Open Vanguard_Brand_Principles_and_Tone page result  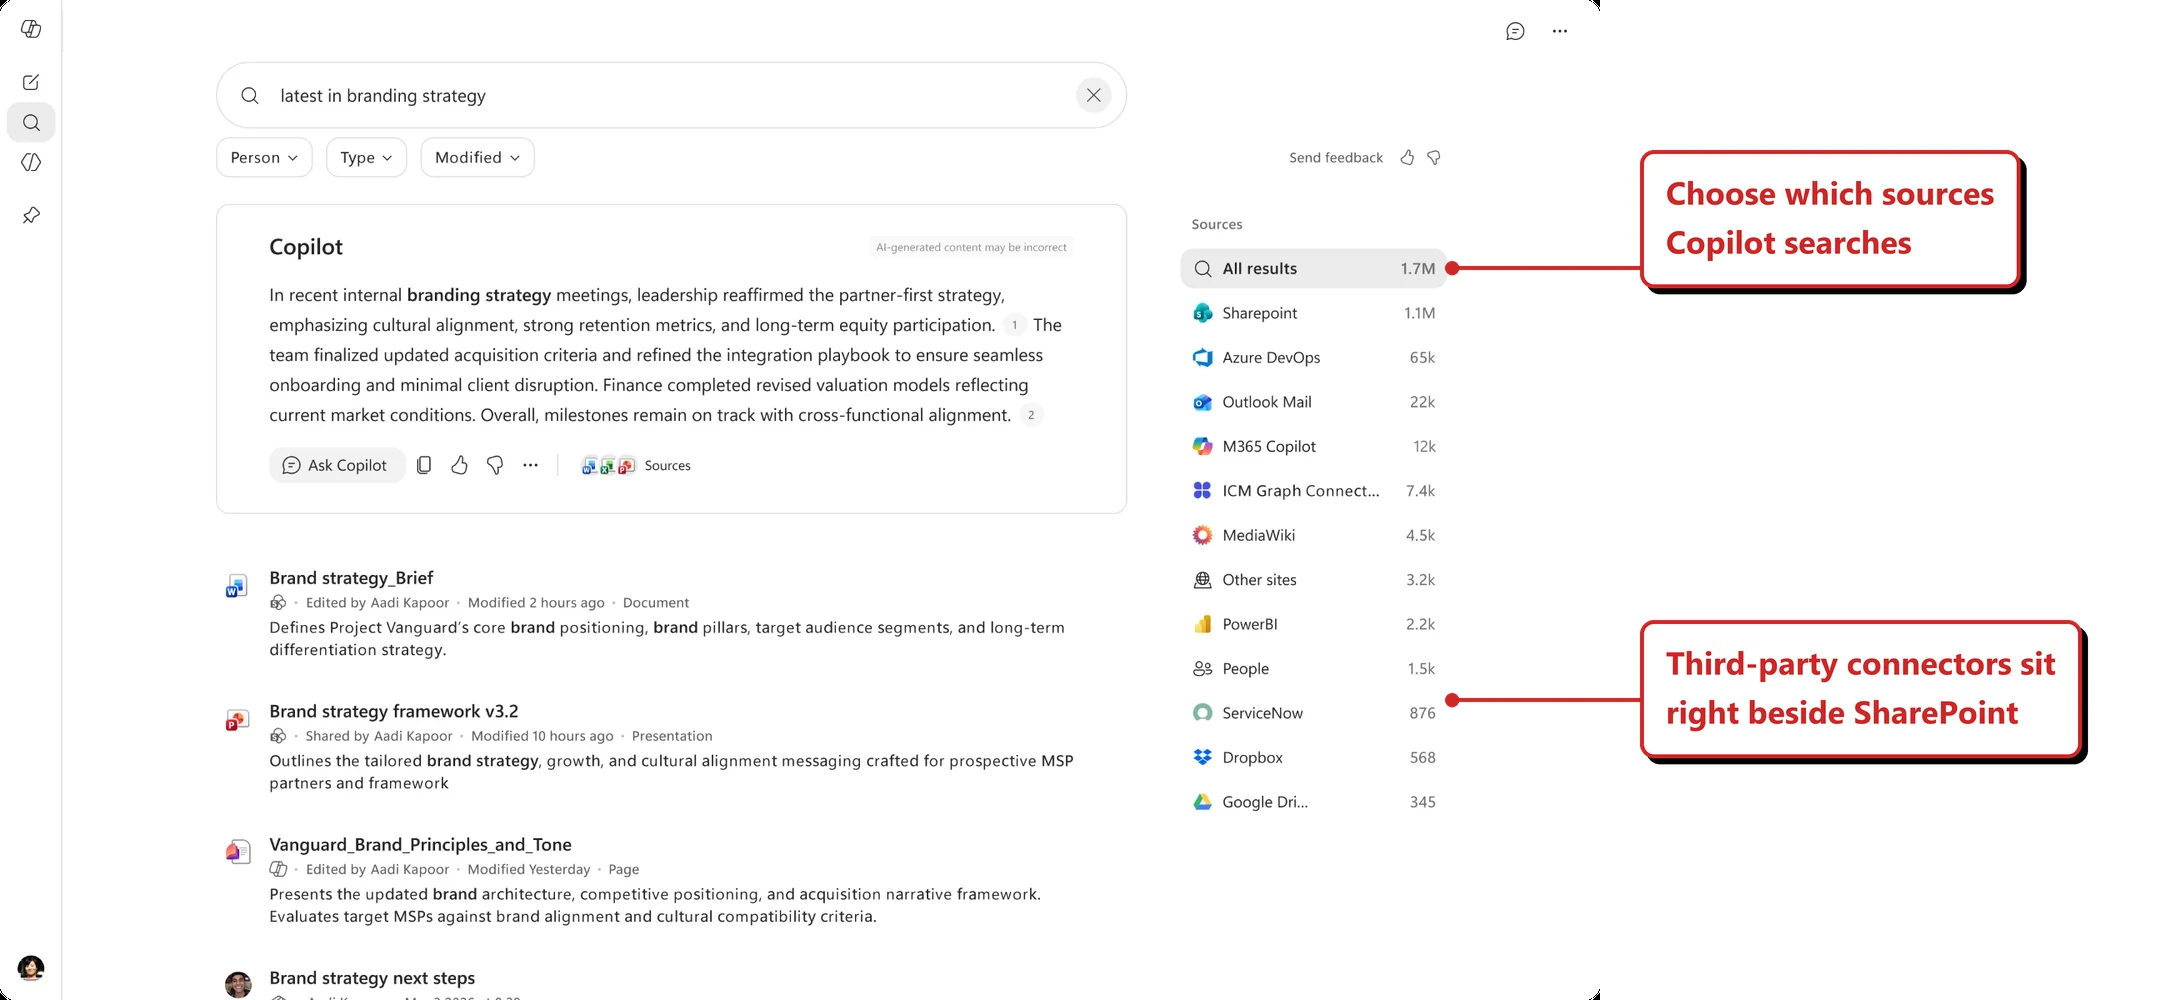point(420,844)
